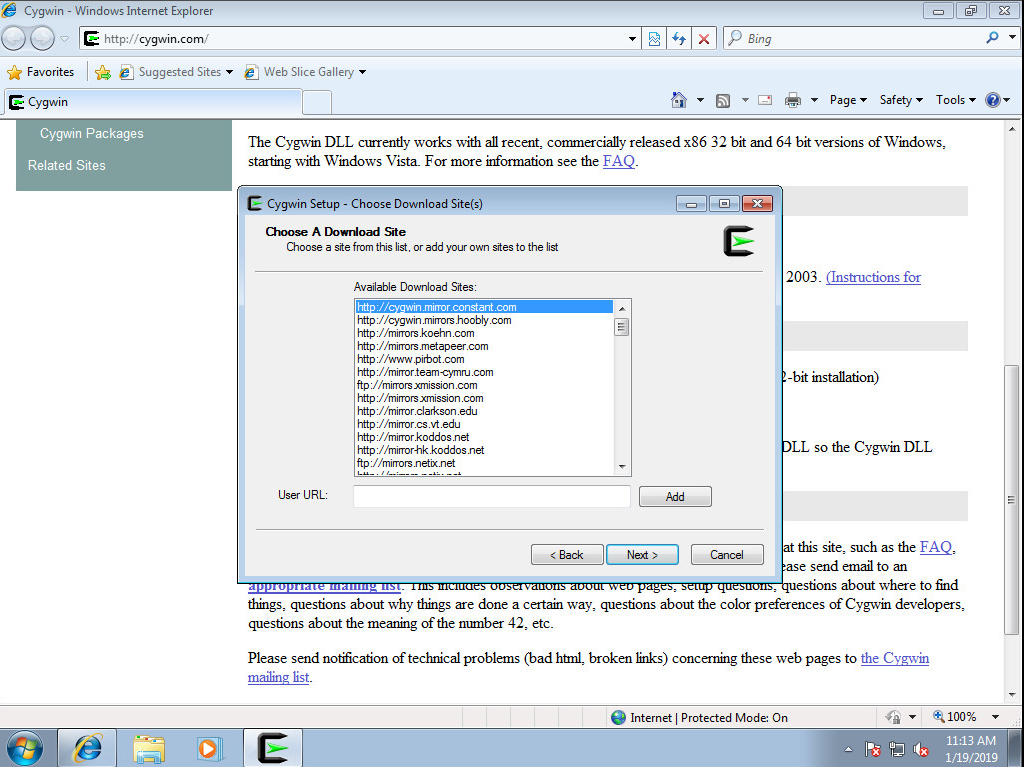Viewport: 1024px width, 767px height.
Task: Click the RSS feeds icon
Action: [723, 100]
